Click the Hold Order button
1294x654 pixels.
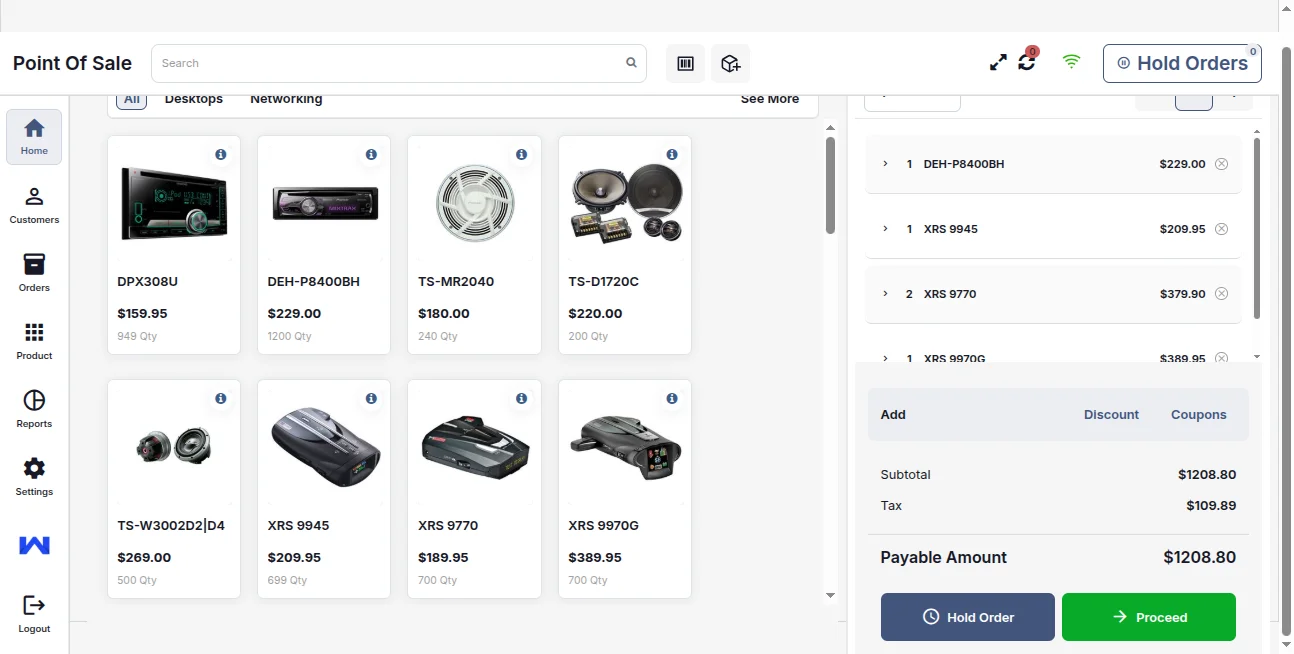click(967, 617)
